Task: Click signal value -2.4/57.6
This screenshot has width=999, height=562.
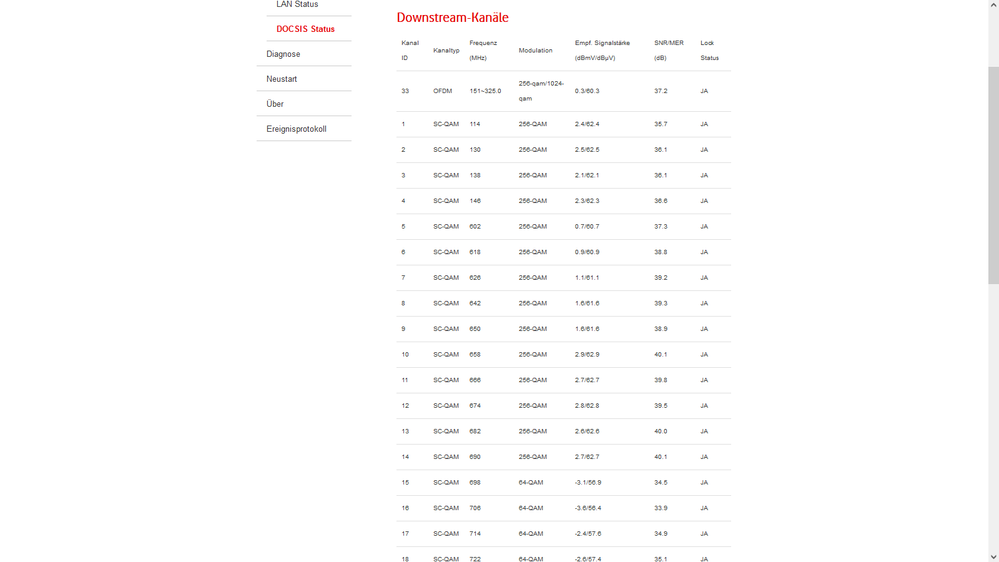Action: tap(588, 533)
